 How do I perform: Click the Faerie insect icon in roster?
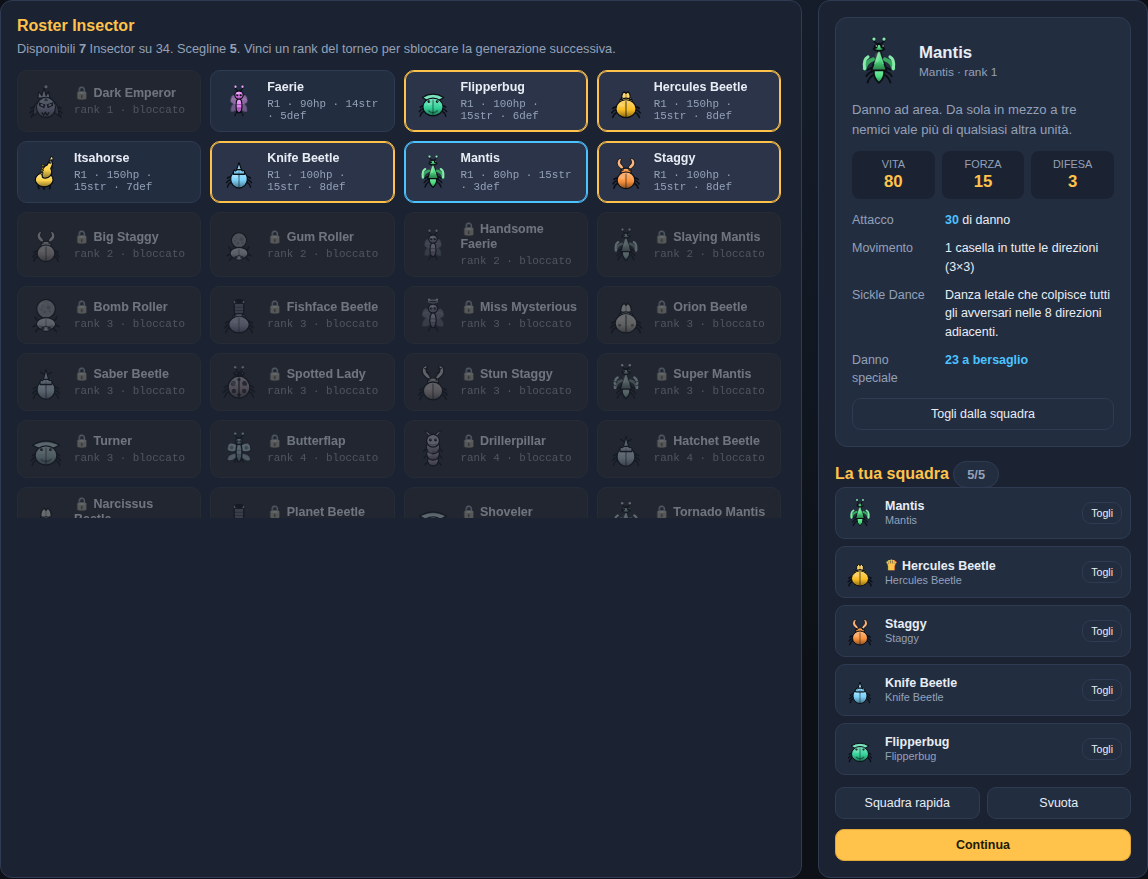(x=239, y=101)
